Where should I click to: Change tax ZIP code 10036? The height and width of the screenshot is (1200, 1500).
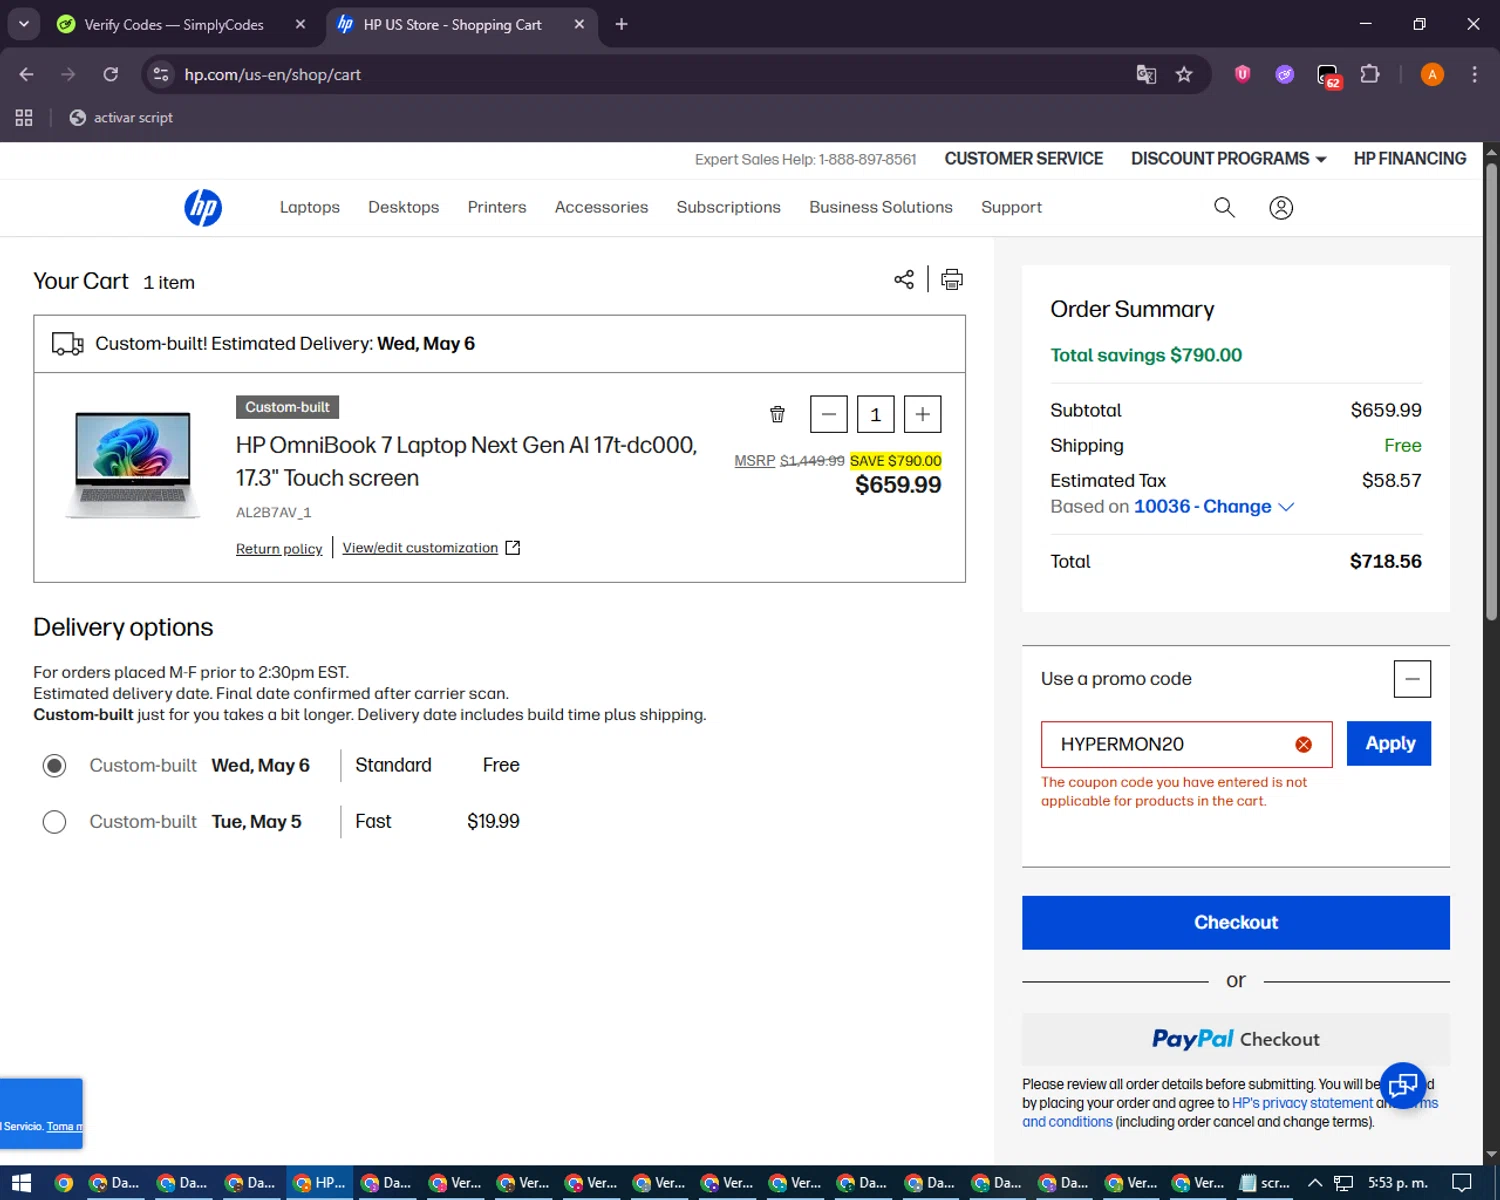pyautogui.click(x=1214, y=507)
